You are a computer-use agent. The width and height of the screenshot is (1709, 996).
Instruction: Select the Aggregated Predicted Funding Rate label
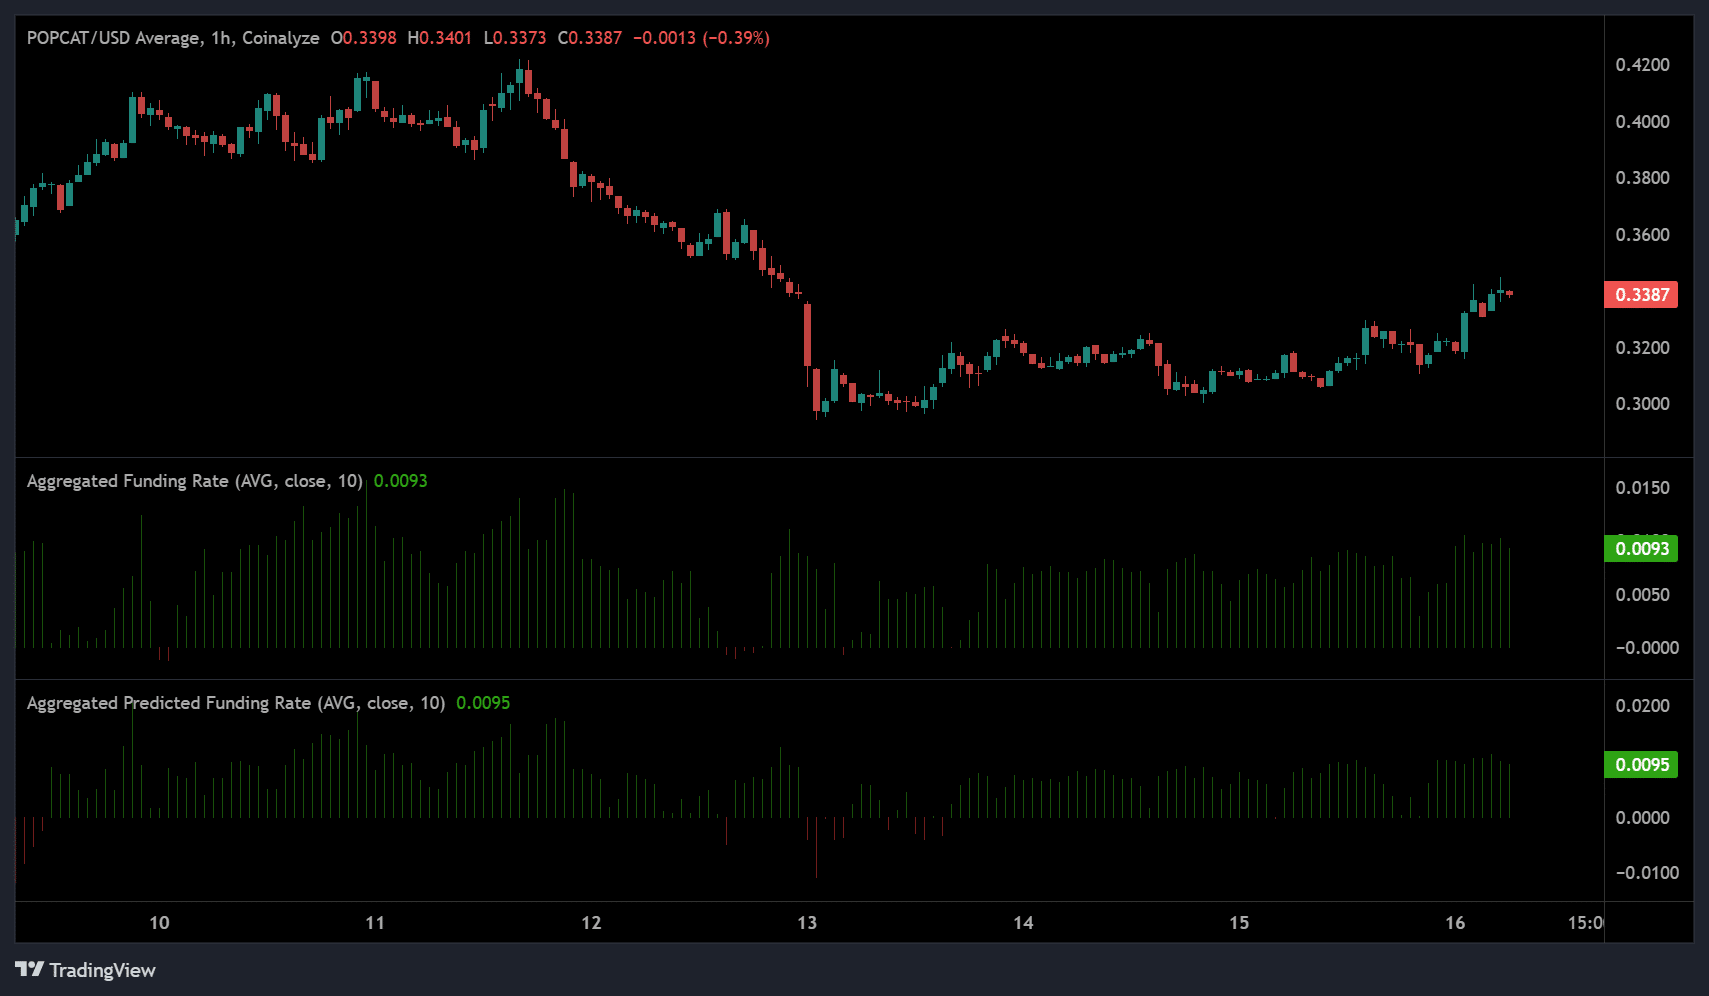point(235,703)
